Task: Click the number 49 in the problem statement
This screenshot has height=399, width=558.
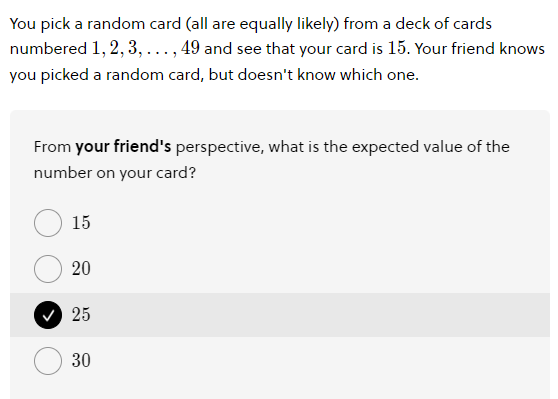Action: click(x=190, y=48)
